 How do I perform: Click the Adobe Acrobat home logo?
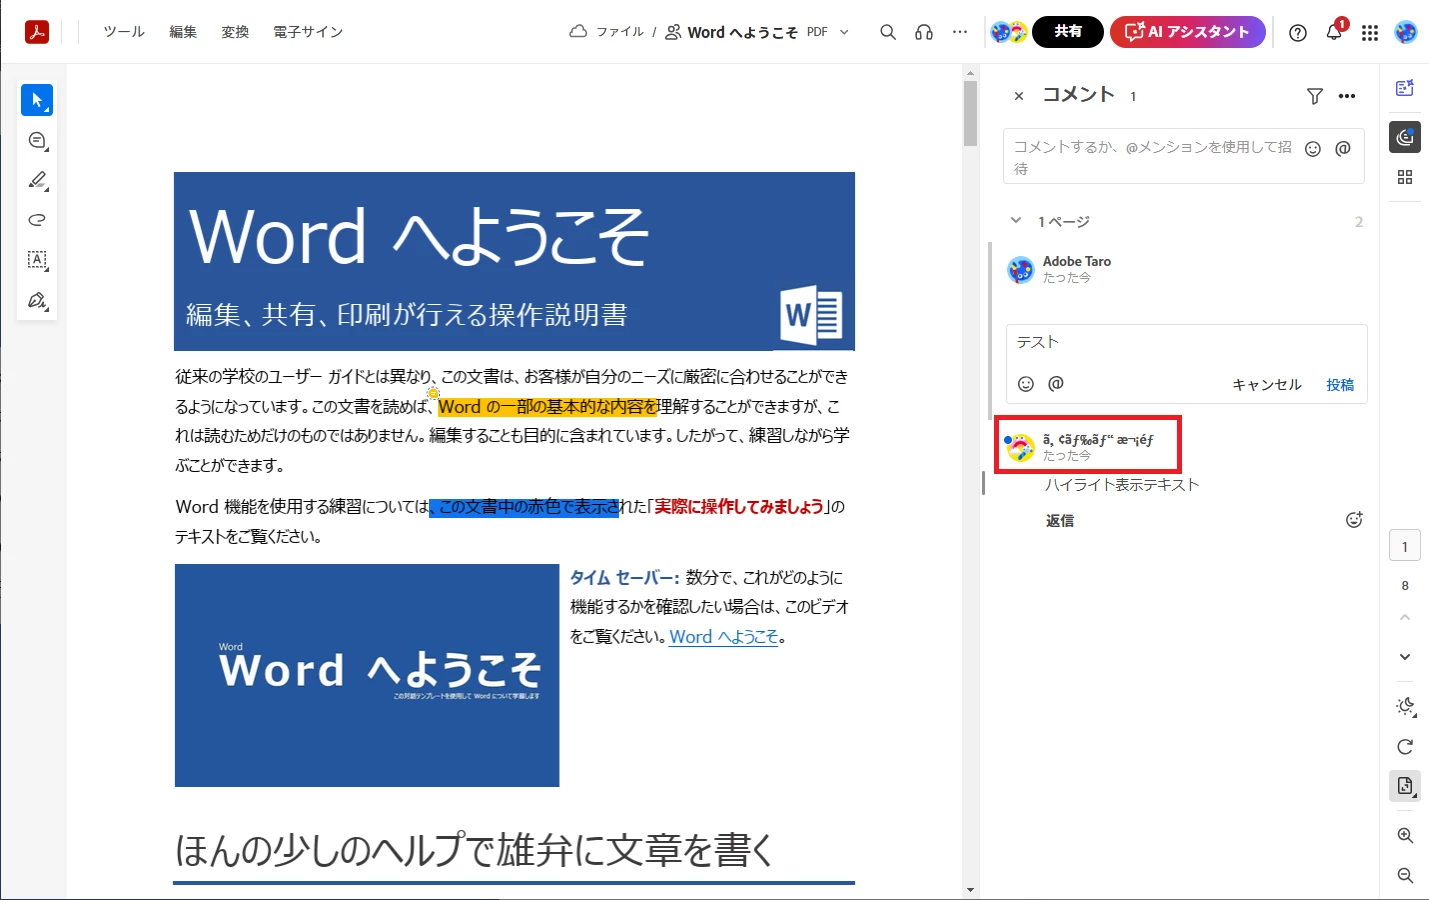pyautogui.click(x=37, y=32)
